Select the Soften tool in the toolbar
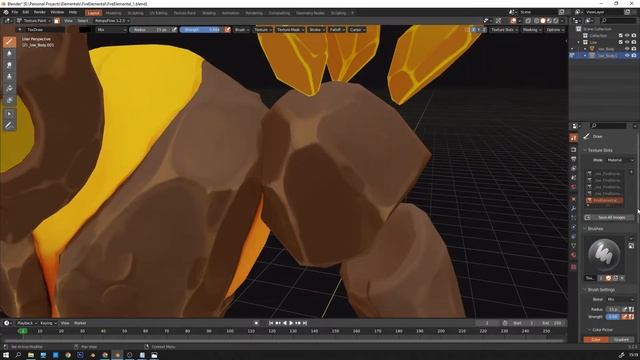The image size is (640, 360). click(9, 53)
